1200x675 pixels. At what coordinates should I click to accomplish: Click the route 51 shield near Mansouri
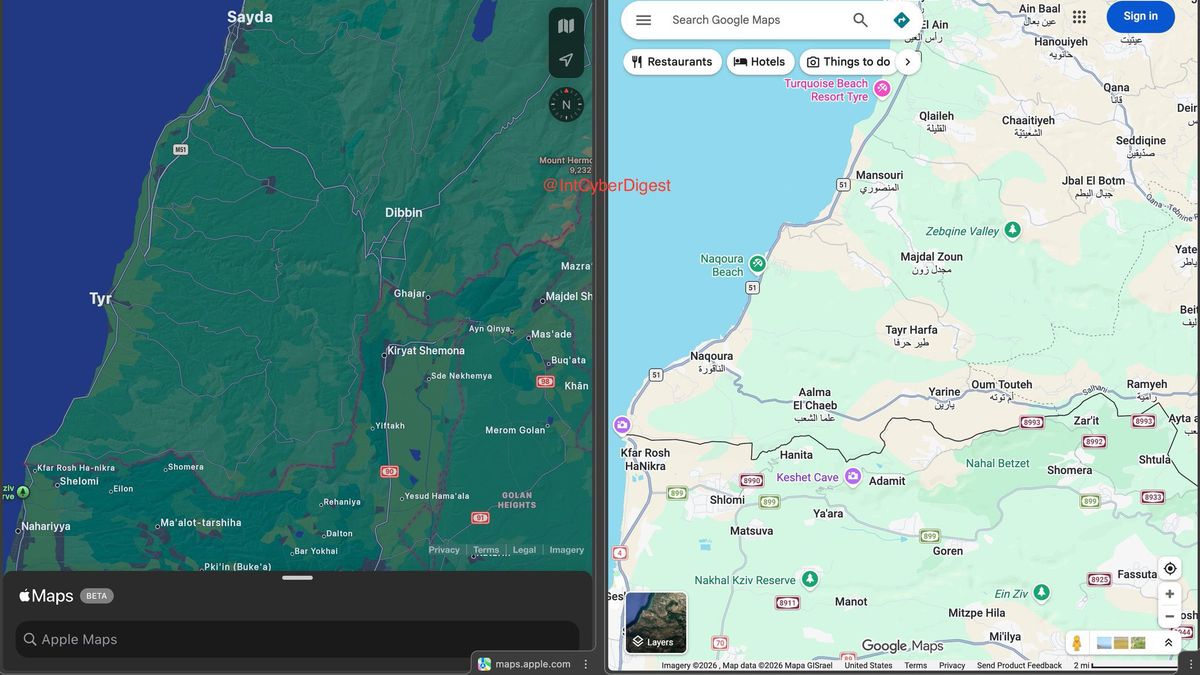pos(843,185)
